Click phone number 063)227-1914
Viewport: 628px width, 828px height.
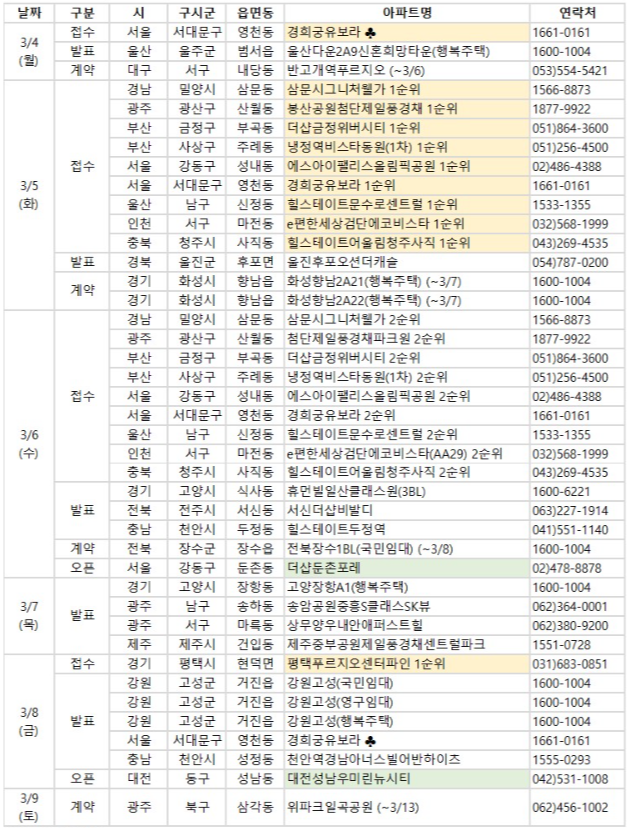pyautogui.click(x=570, y=511)
